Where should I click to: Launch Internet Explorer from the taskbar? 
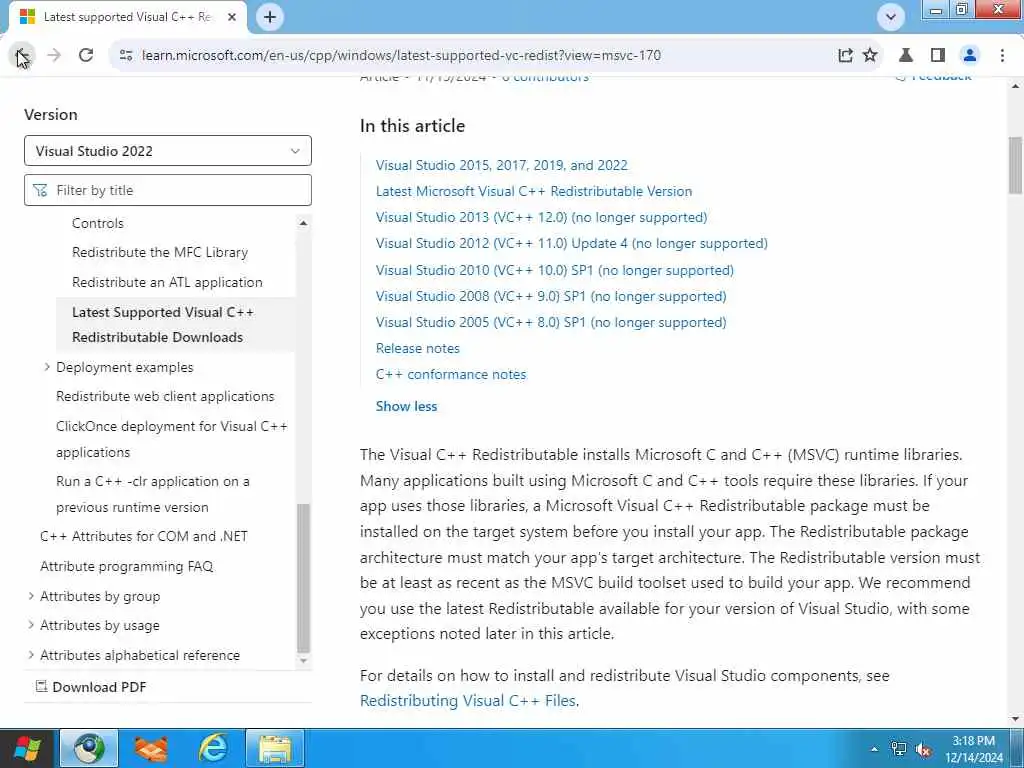point(213,748)
